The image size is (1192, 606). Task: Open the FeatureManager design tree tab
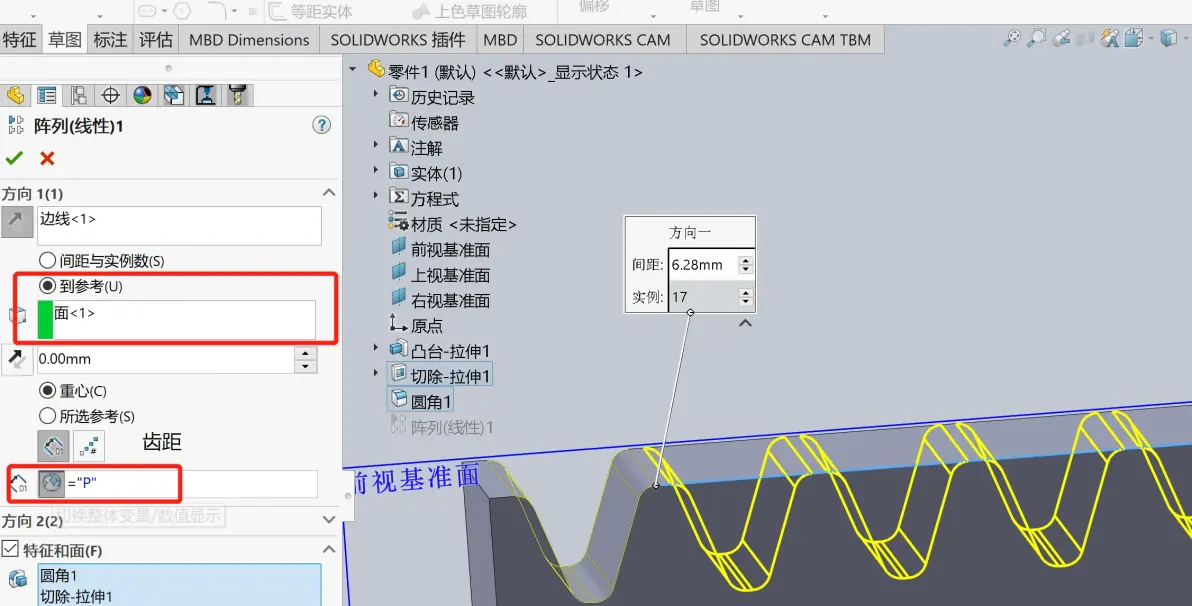tap(15, 95)
